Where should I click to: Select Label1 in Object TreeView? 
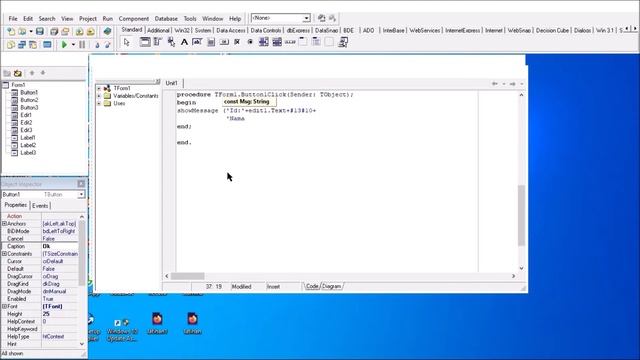click(x=28, y=138)
